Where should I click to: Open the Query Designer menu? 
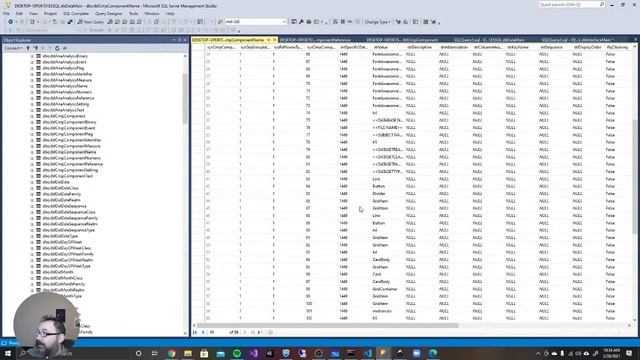[108, 13]
